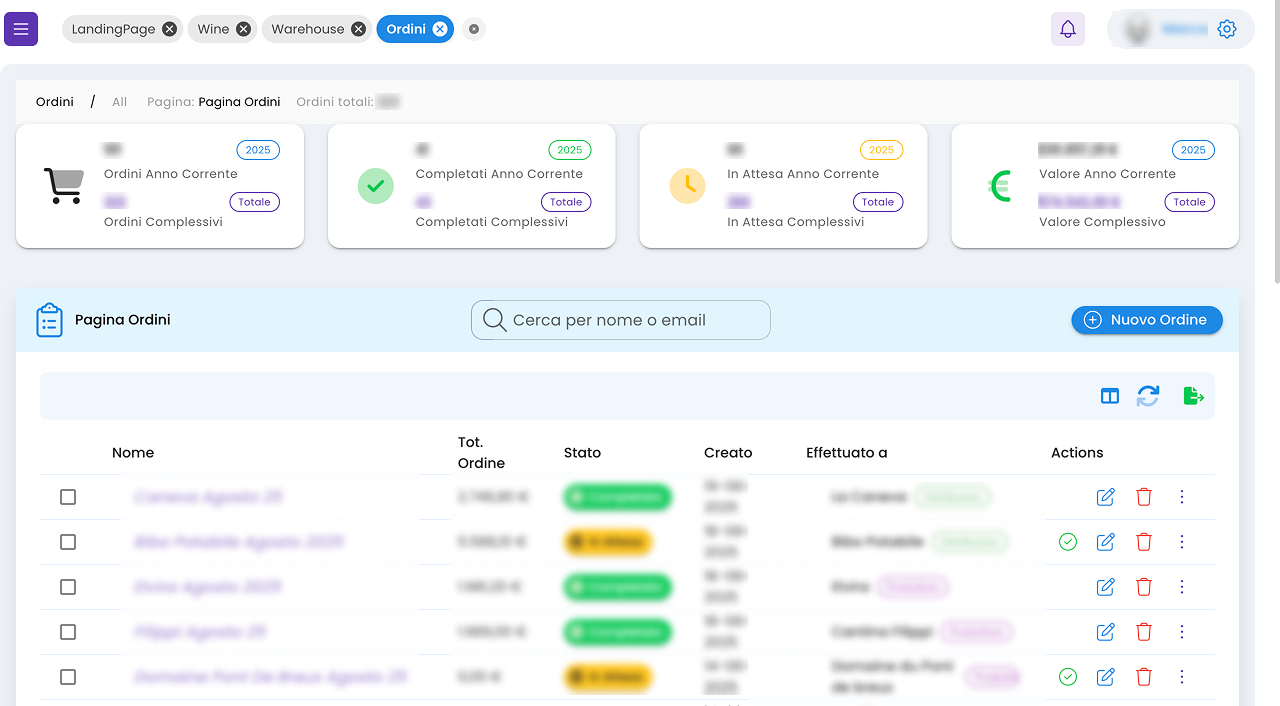The image size is (1280, 706).
Task: Mark second row order as completed
Action: (x=1067, y=542)
